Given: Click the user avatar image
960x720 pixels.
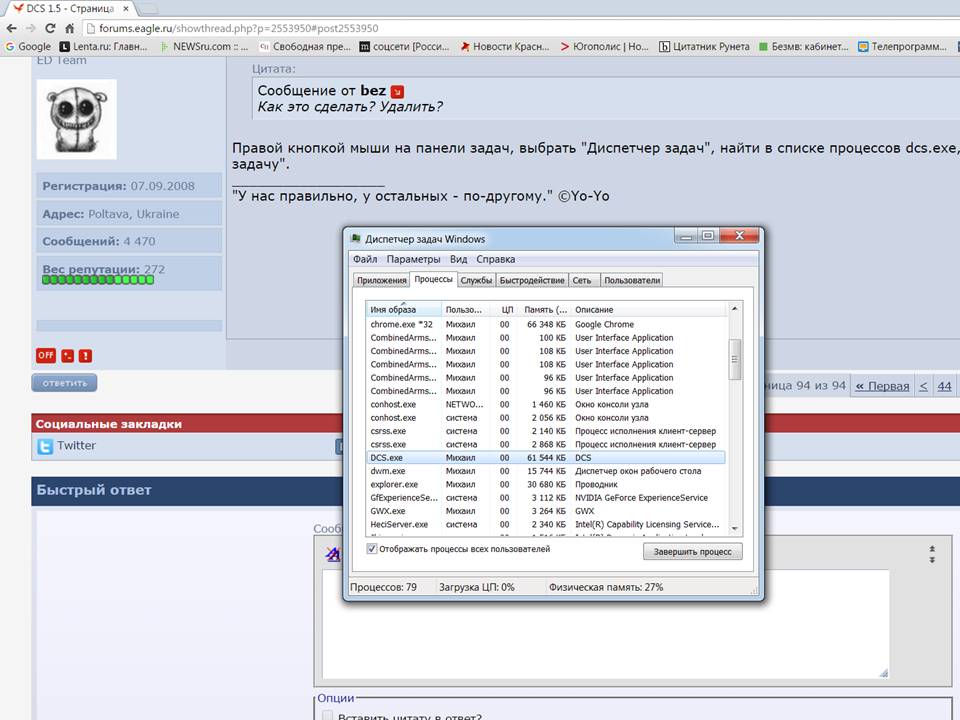Looking at the screenshot, I should click(x=77, y=119).
